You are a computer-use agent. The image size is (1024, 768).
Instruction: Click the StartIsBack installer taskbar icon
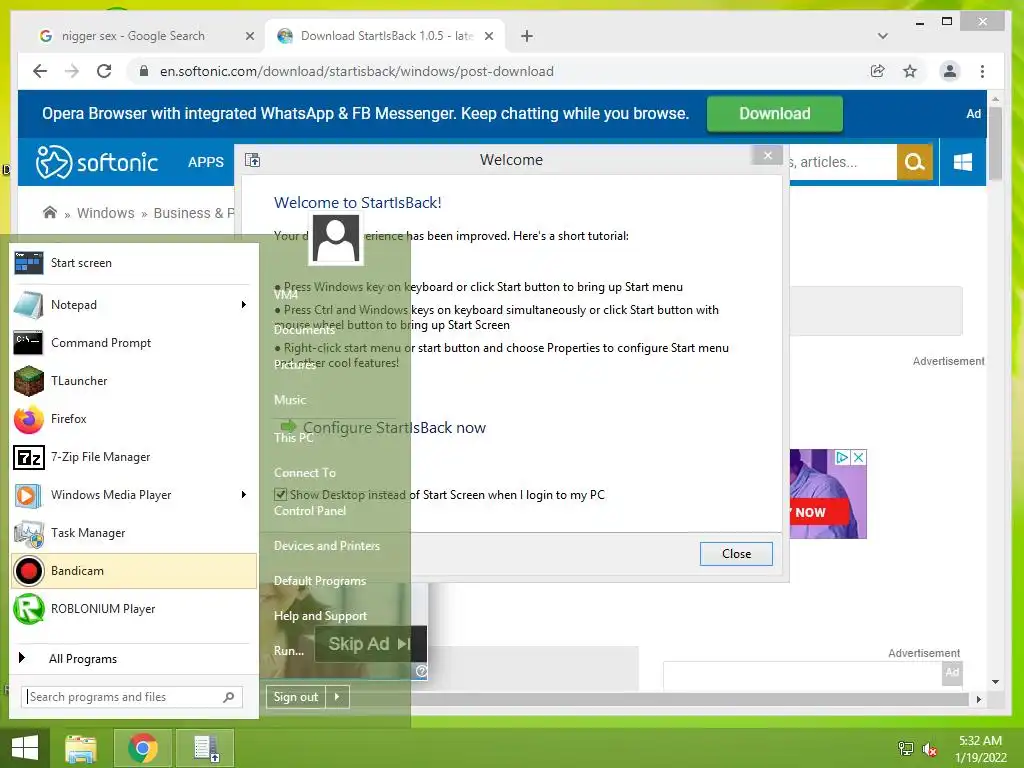point(206,748)
